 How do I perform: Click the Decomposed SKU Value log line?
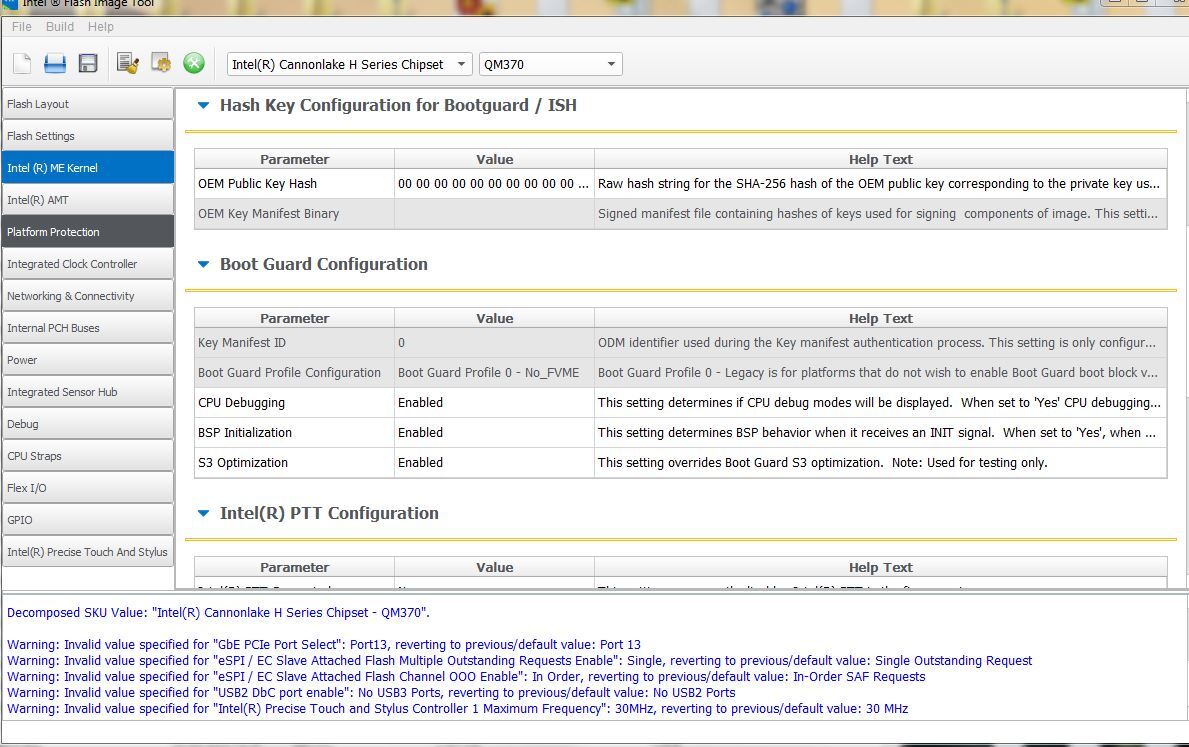tap(218, 613)
